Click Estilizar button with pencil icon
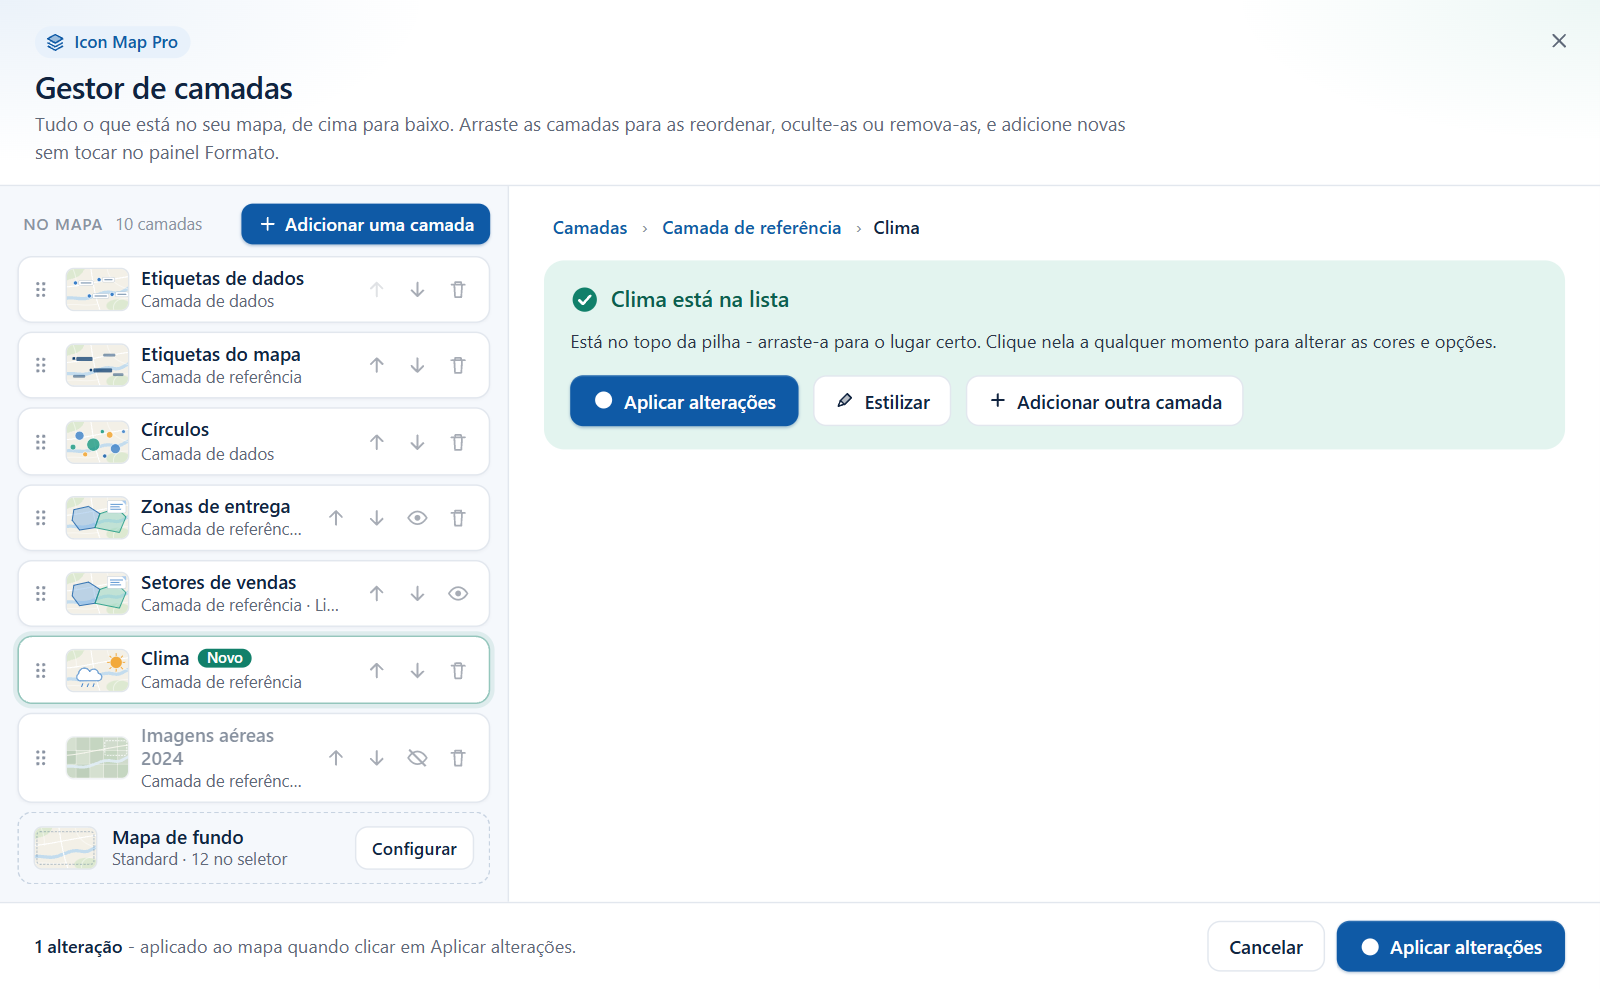1600x989 pixels. click(x=882, y=401)
